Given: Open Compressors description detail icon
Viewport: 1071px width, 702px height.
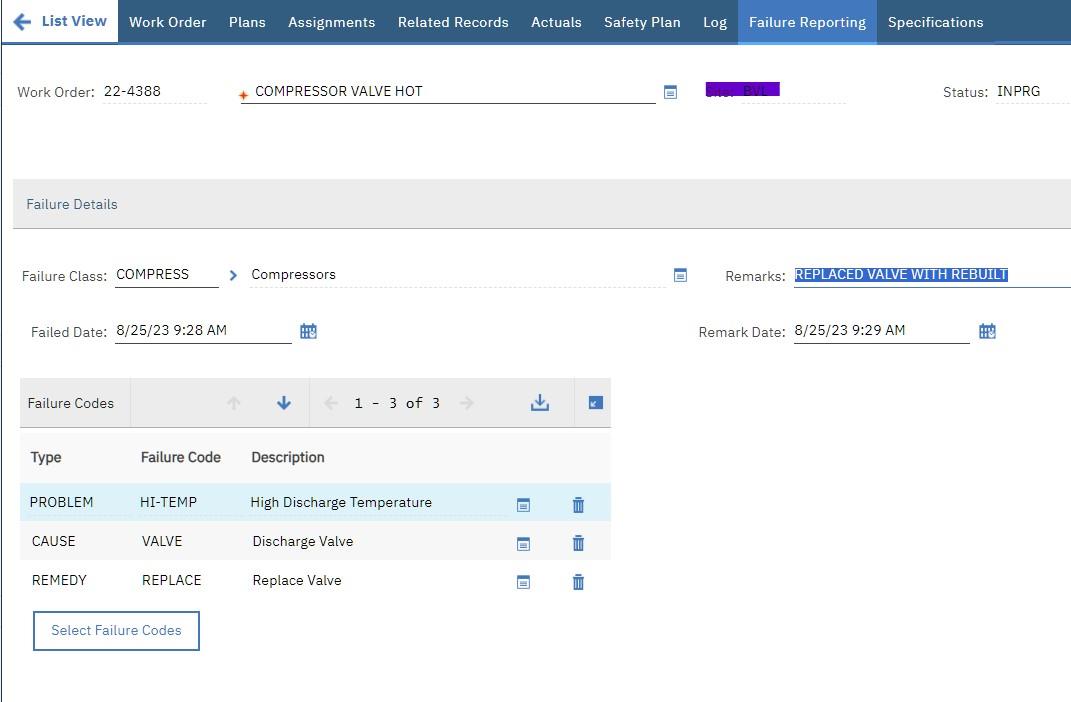Looking at the screenshot, I should pyautogui.click(x=680, y=275).
